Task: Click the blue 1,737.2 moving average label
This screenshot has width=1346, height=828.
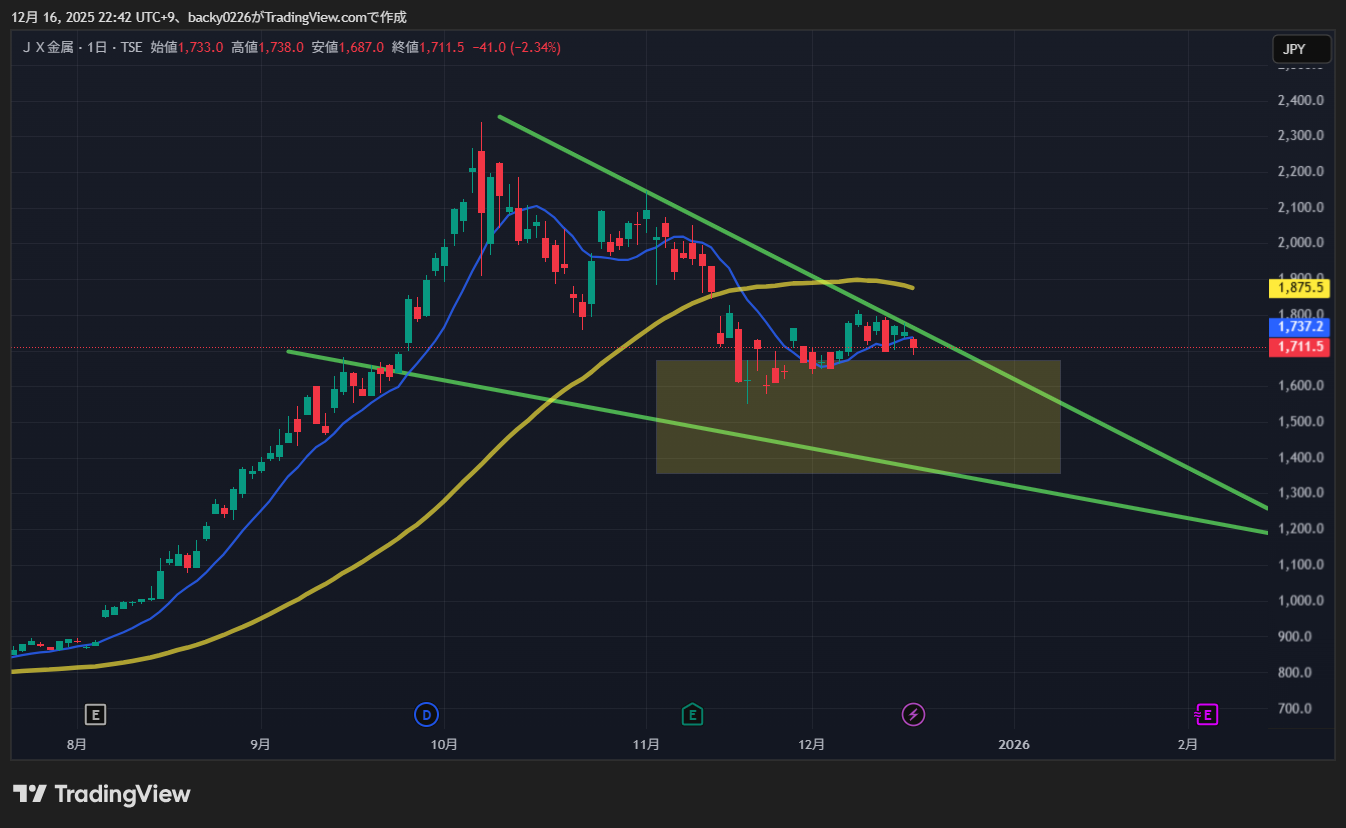Action: 1300,327
